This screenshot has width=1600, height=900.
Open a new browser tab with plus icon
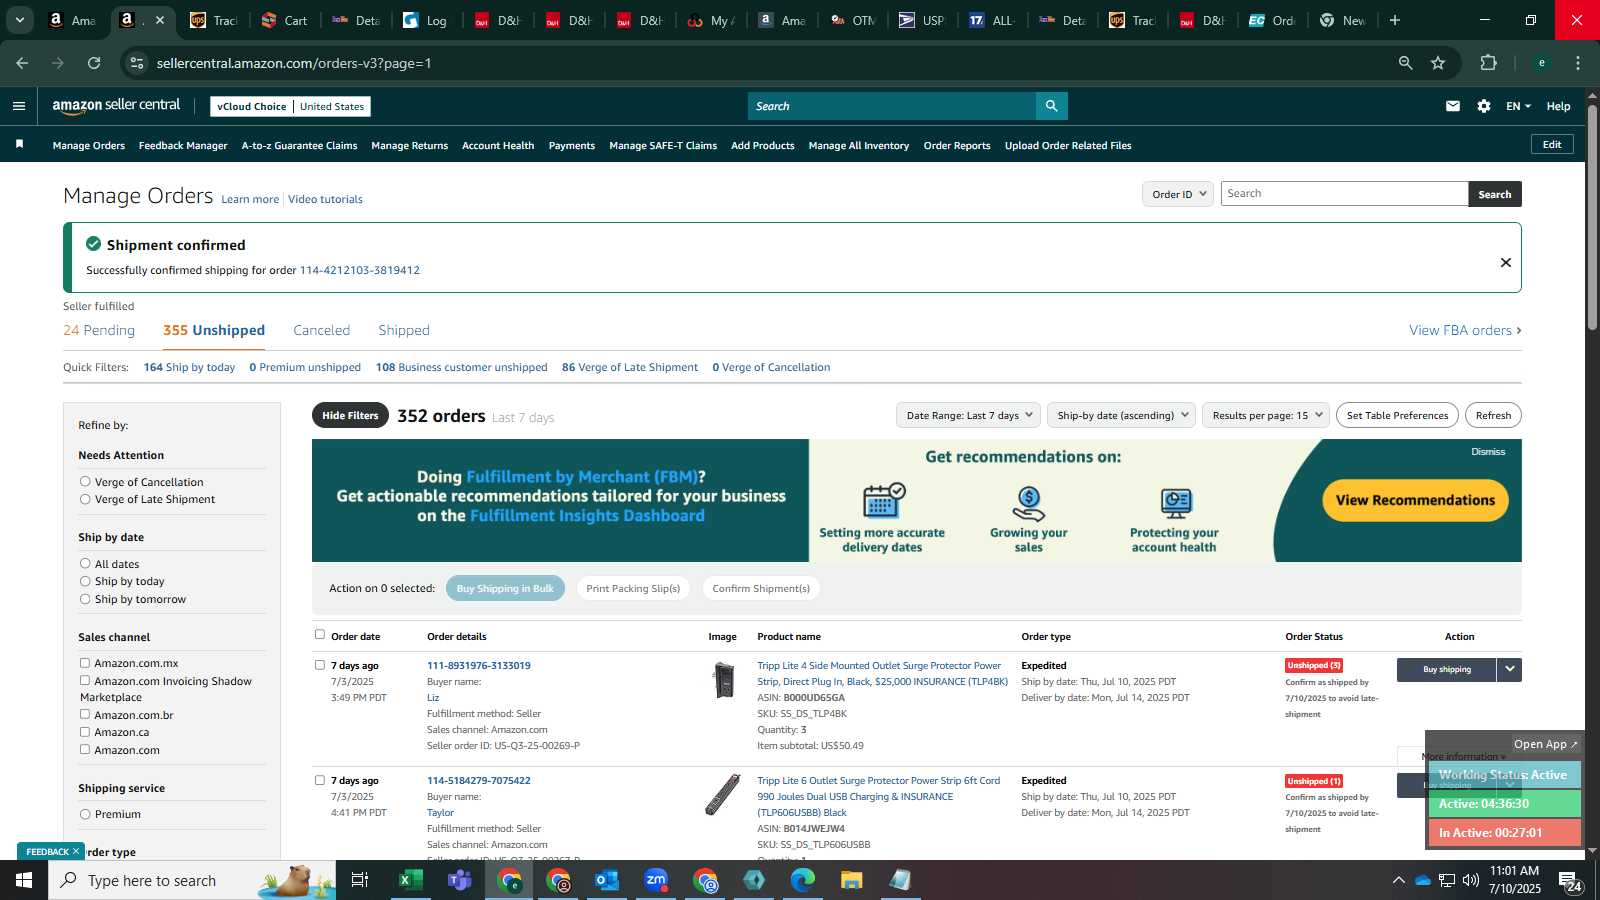click(x=1395, y=20)
